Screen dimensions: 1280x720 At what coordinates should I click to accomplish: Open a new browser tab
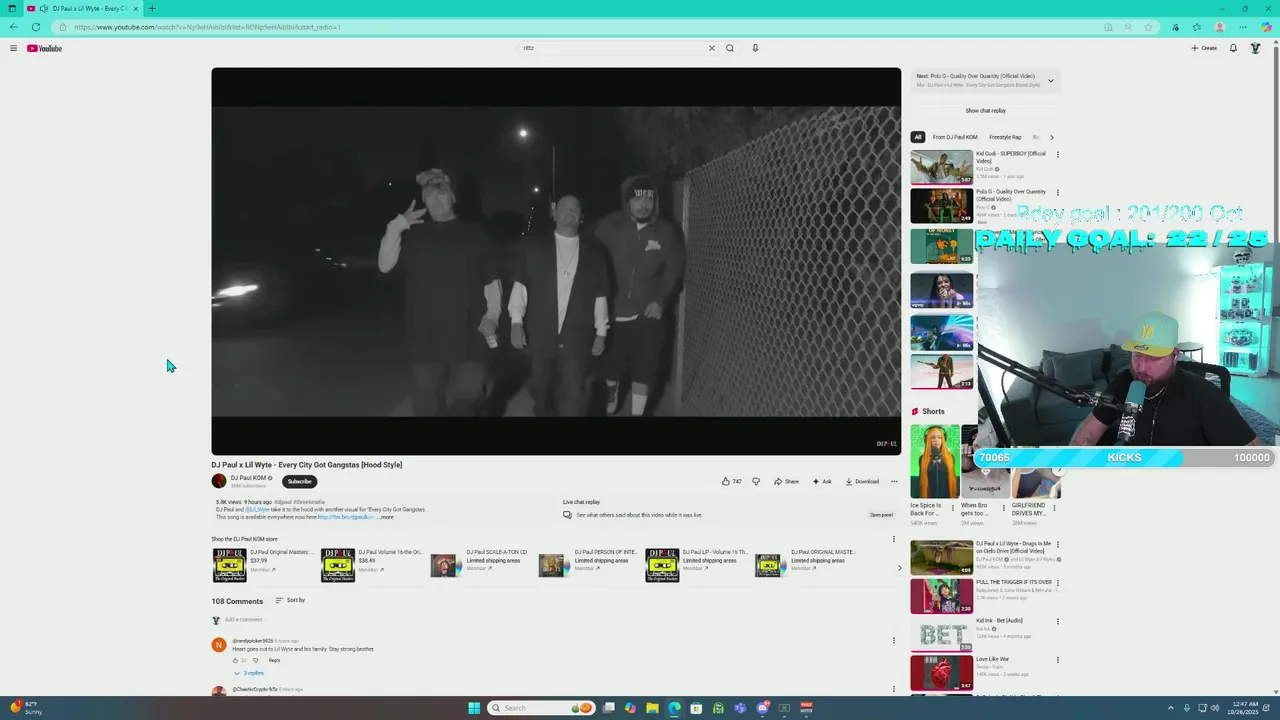pos(152,9)
